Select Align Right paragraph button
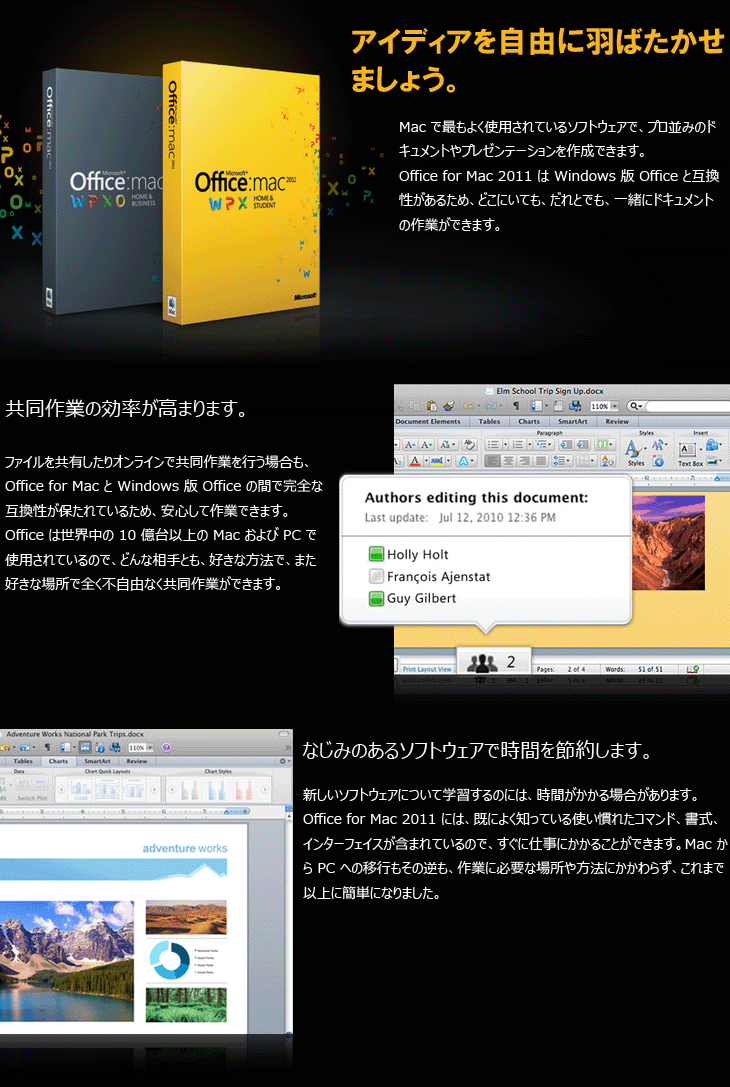The width and height of the screenshot is (730, 1087). tap(525, 461)
